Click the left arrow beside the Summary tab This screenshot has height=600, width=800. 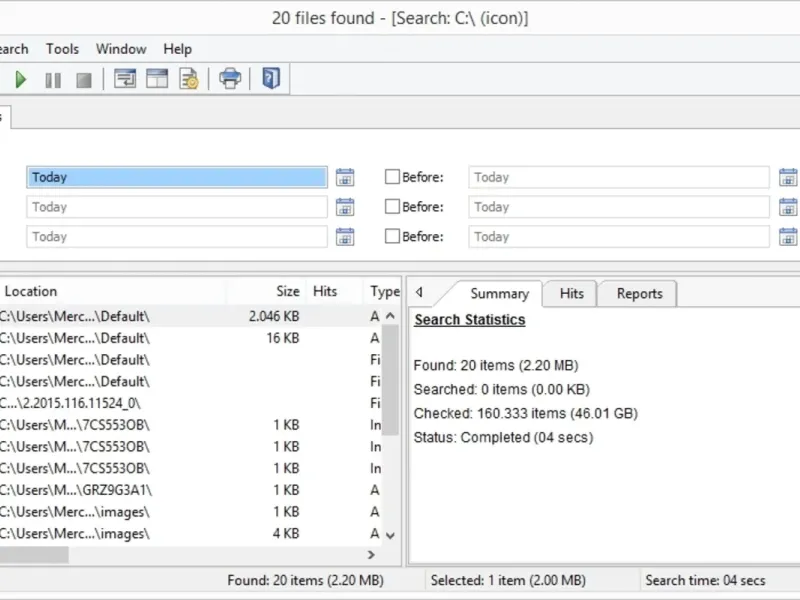tap(419, 292)
